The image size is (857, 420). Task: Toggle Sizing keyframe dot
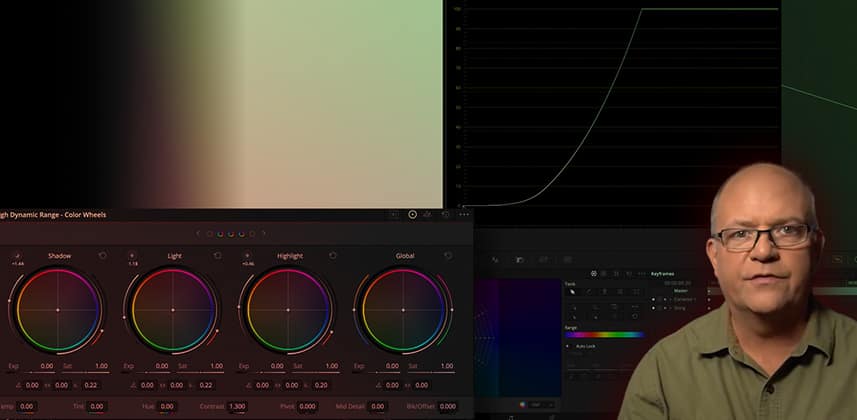click(x=653, y=308)
